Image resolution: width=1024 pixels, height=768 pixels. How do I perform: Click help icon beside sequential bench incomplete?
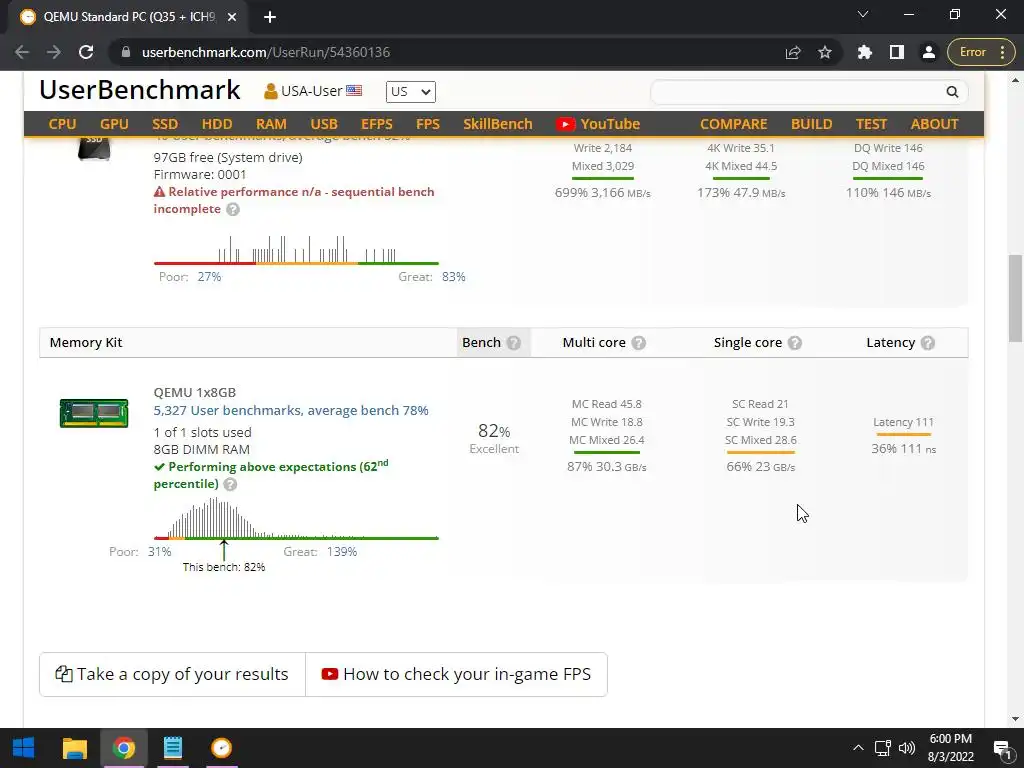(233, 210)
